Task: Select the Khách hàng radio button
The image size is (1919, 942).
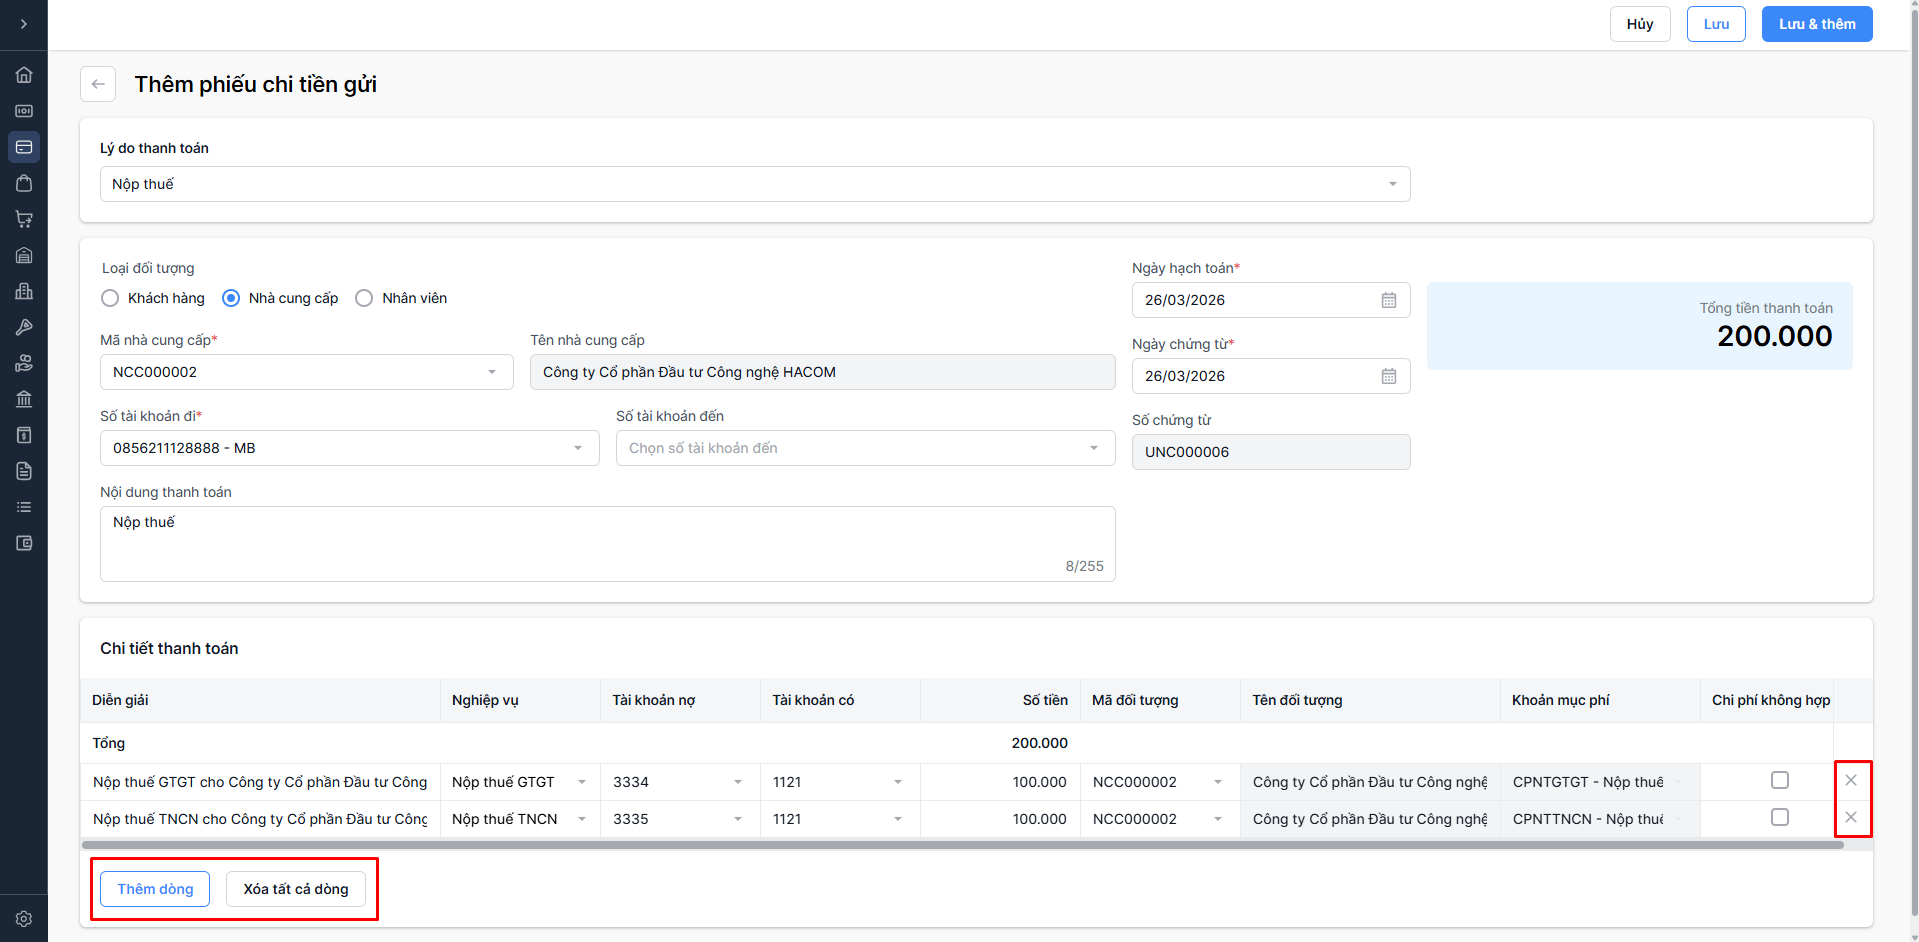Action: tap(111, 298)
